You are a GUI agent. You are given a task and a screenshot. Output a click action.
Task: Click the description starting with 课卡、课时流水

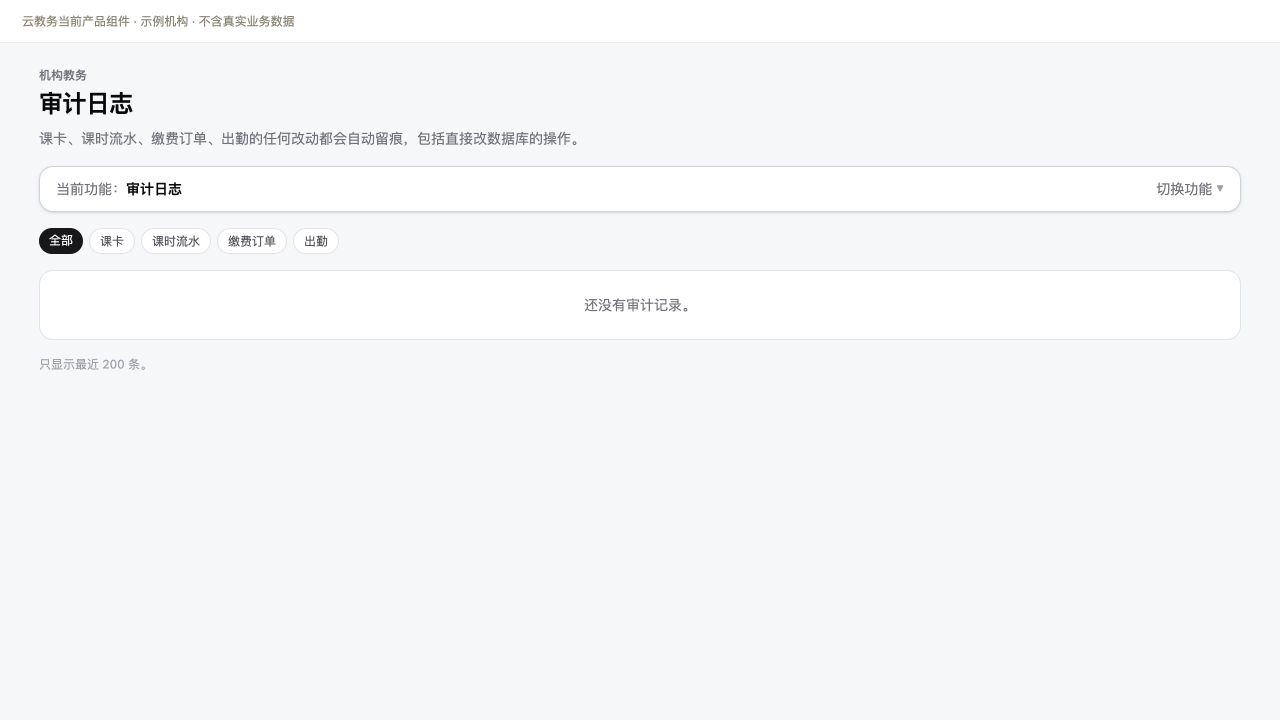pyautogui.click(x=312, y=139)
